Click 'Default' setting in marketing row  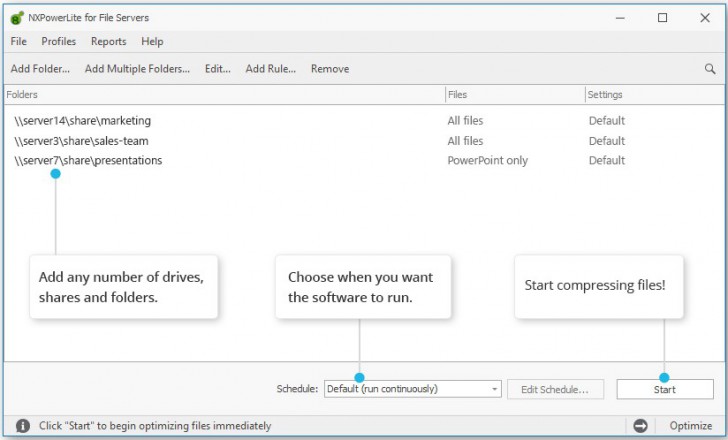pos(607,121)
